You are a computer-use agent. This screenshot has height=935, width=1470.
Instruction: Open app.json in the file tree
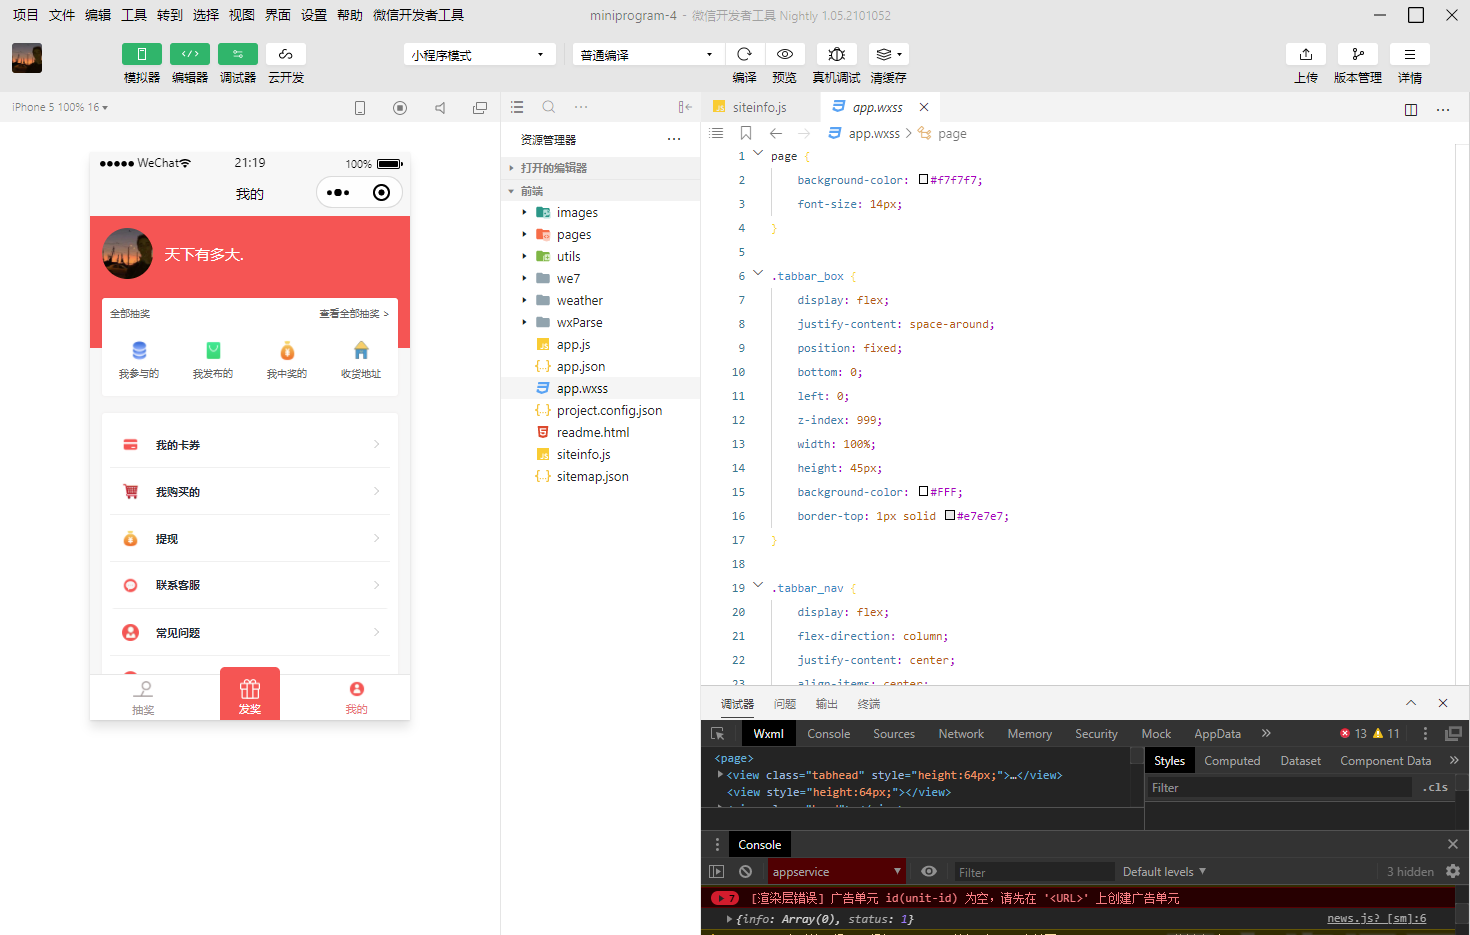(580, 367)
